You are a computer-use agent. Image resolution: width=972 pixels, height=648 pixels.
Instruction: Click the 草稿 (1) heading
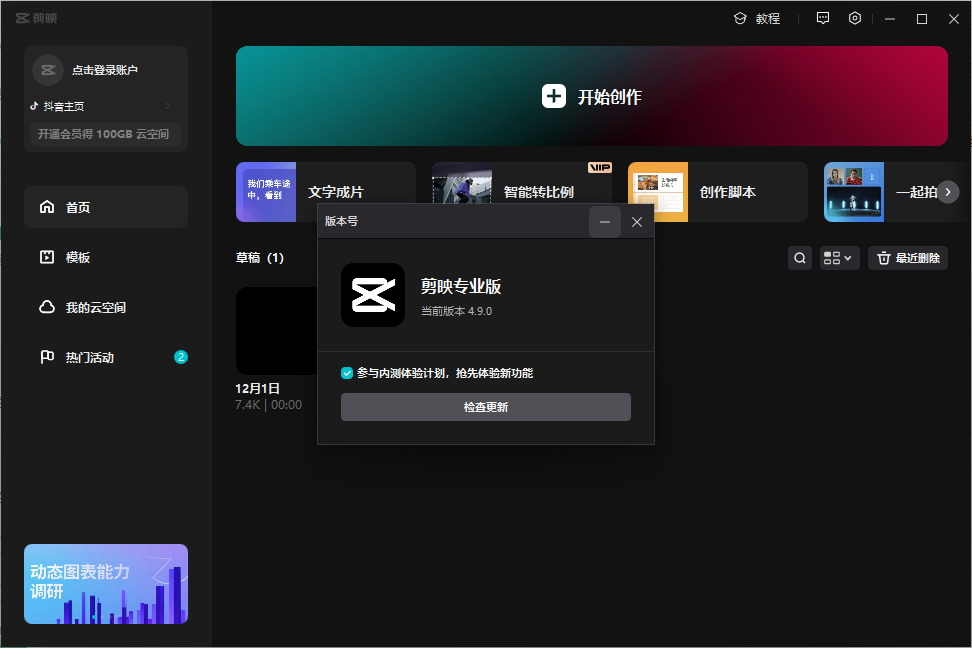260,257
